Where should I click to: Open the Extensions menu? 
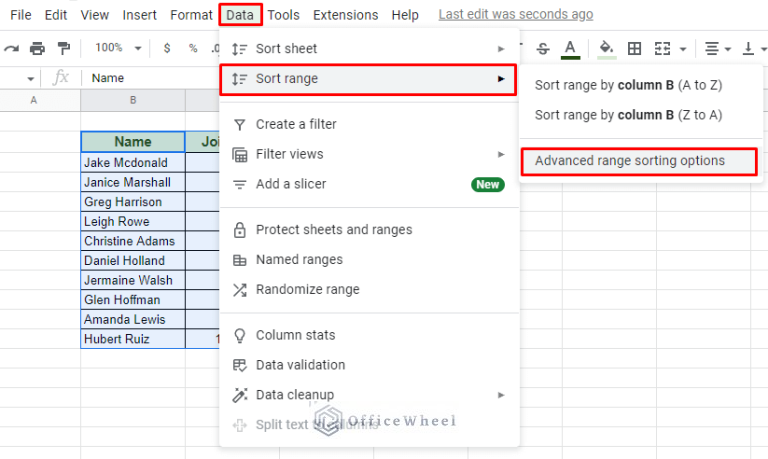346,15
